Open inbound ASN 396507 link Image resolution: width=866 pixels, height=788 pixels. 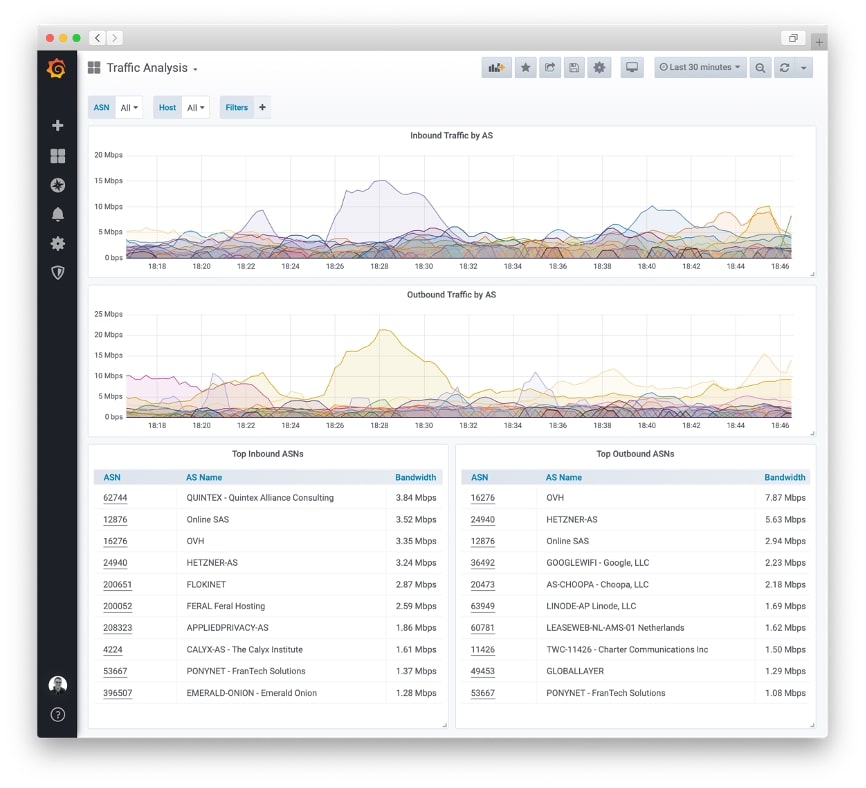coord(118,693)
